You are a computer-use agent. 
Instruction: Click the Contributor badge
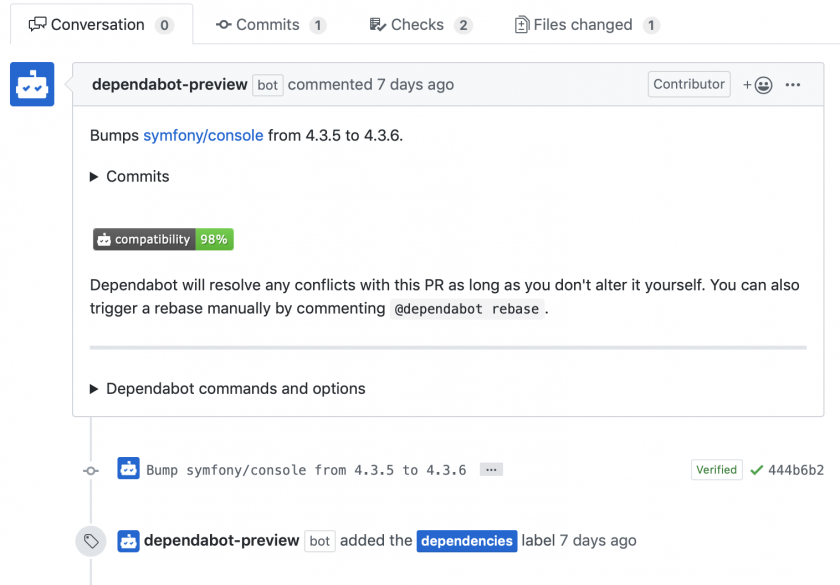(x=689, y=84)
